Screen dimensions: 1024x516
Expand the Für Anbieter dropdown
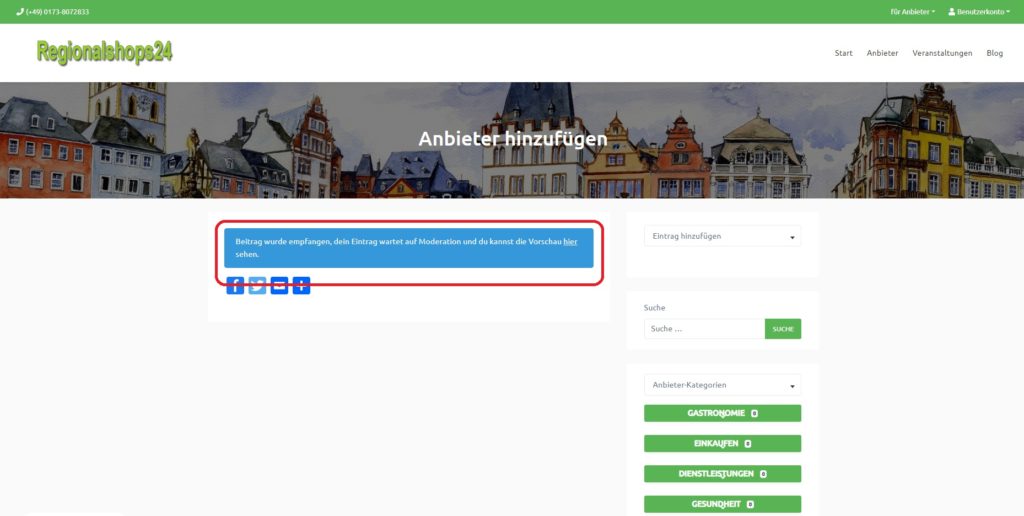(x=912, y=12)
